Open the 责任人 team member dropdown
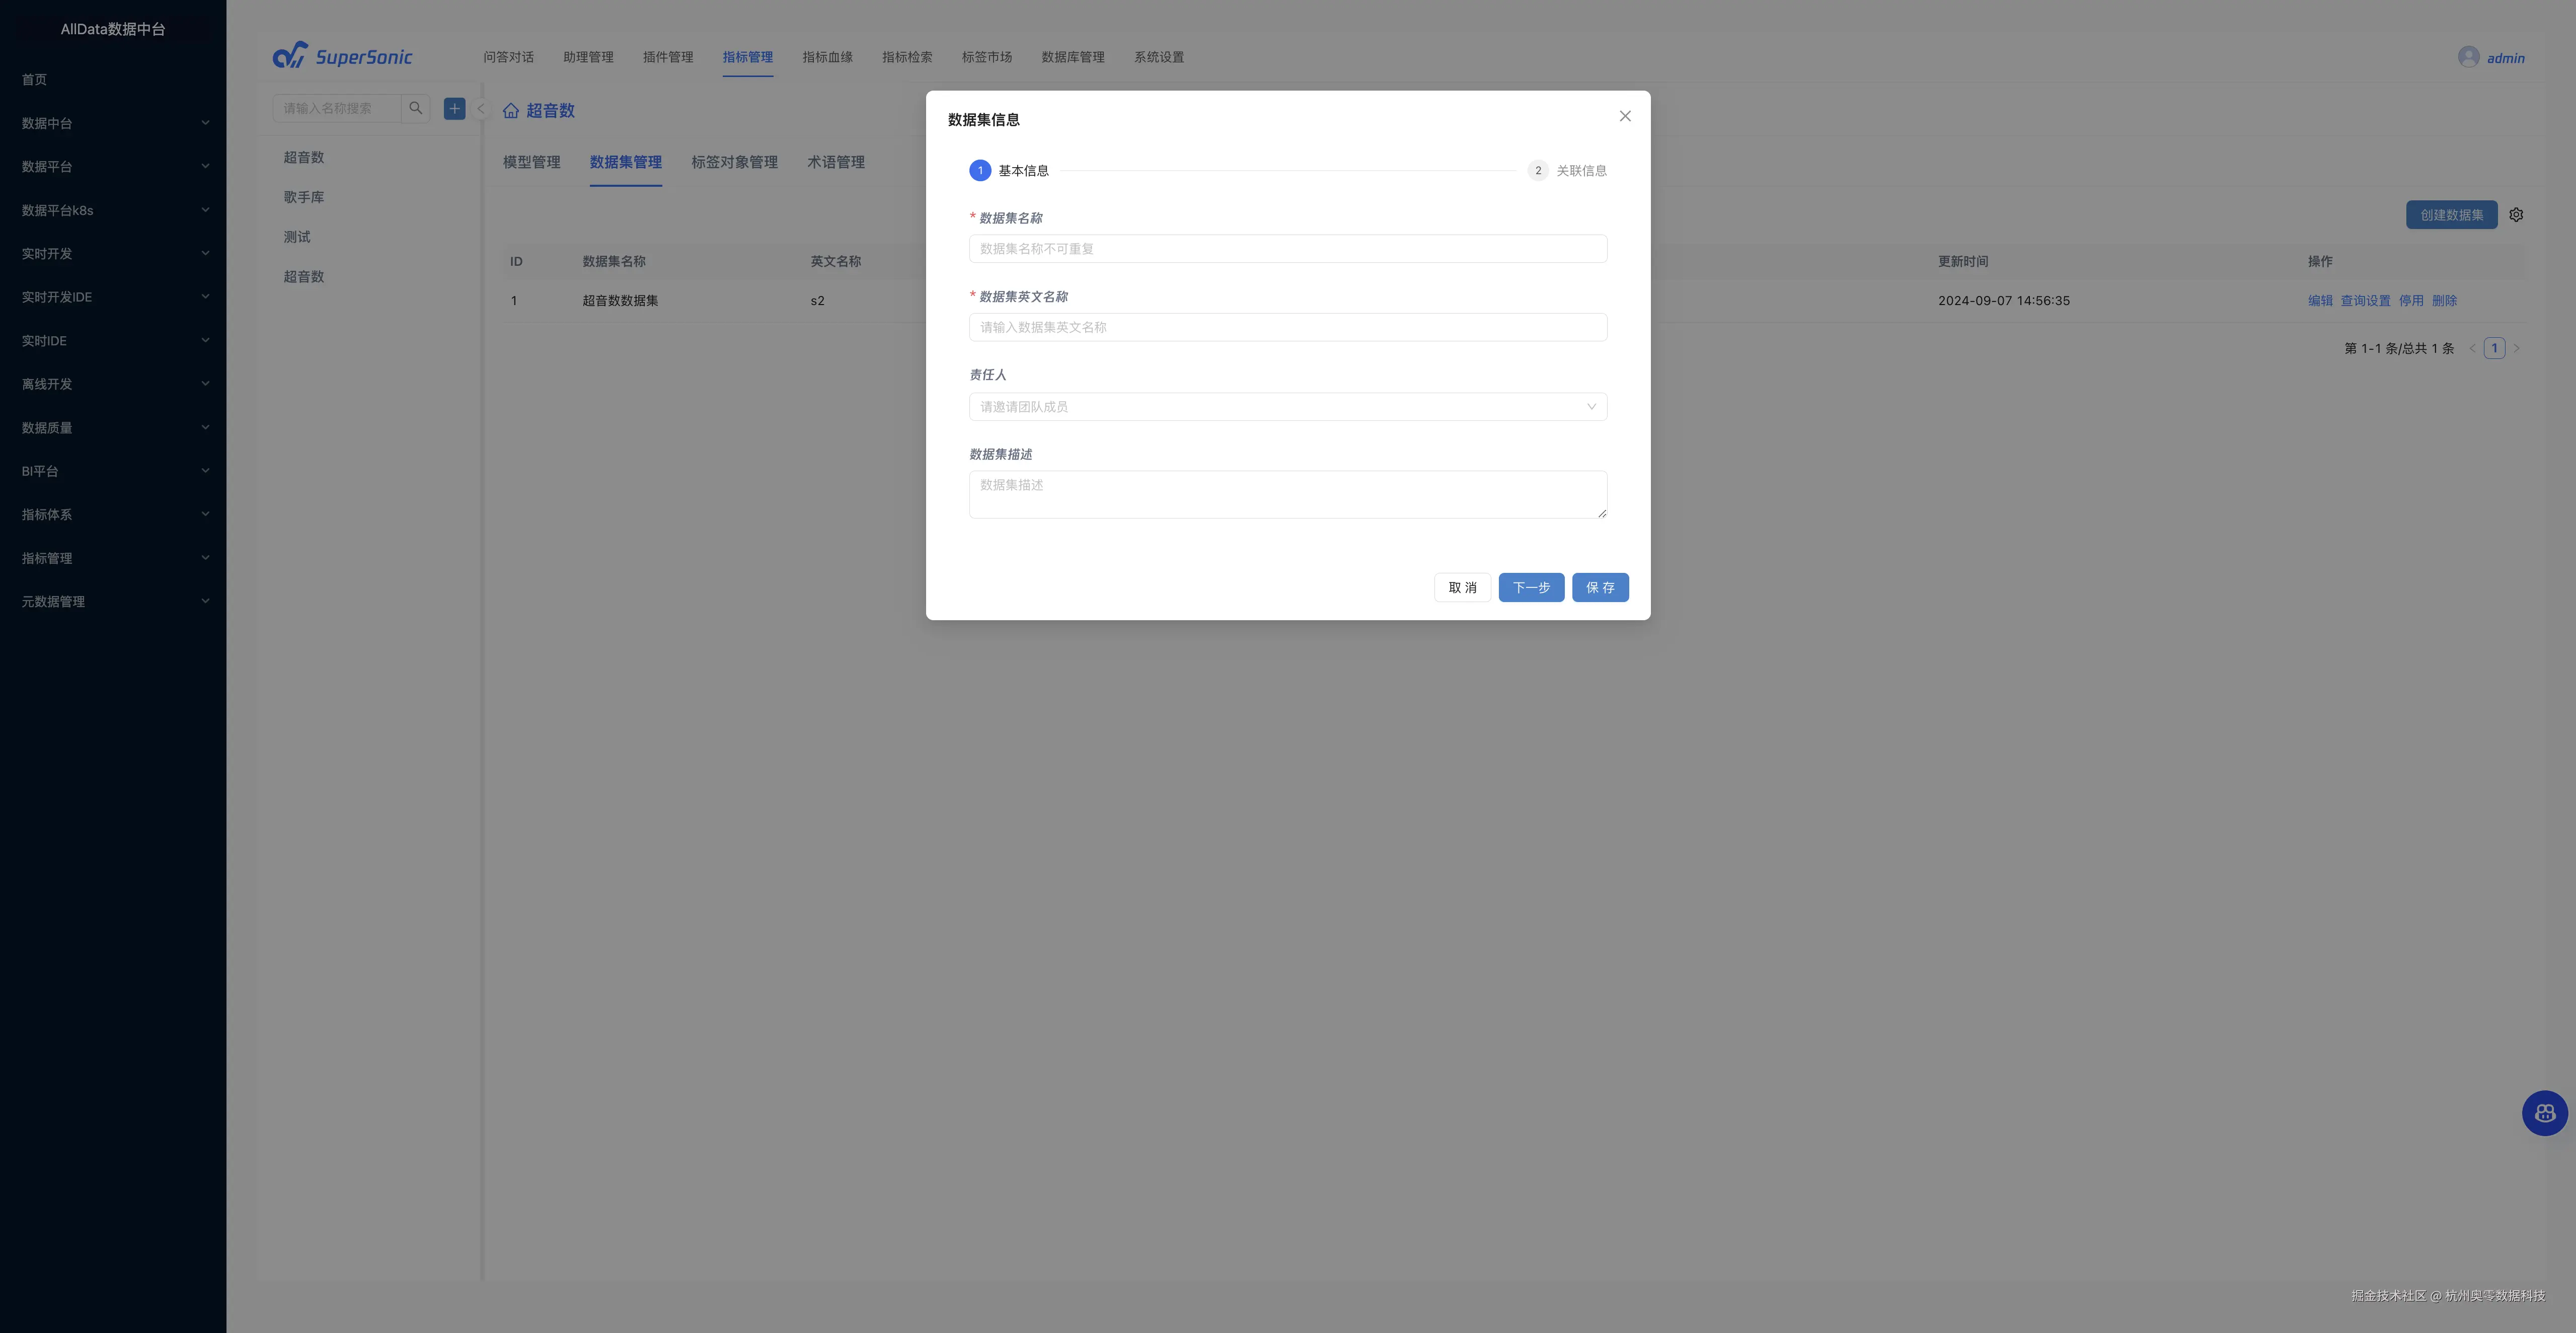The width and height of the screenshot is (2576, 1333). pyautogui.click(x=1287, y=407)
